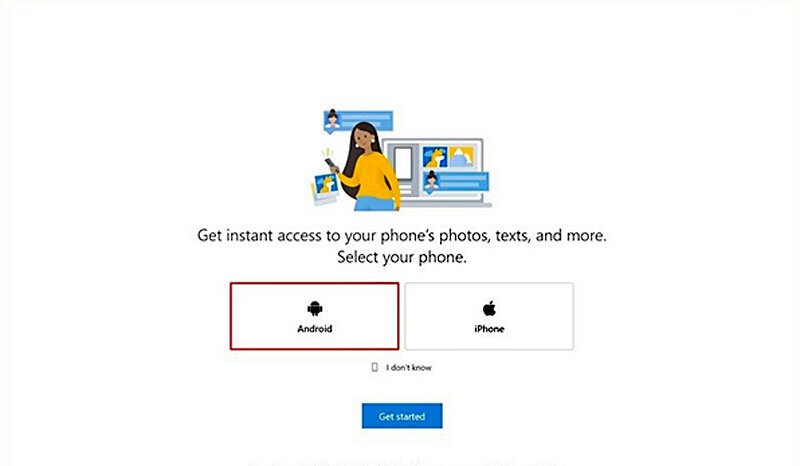Choose the Android phone option

coord(314,316)
